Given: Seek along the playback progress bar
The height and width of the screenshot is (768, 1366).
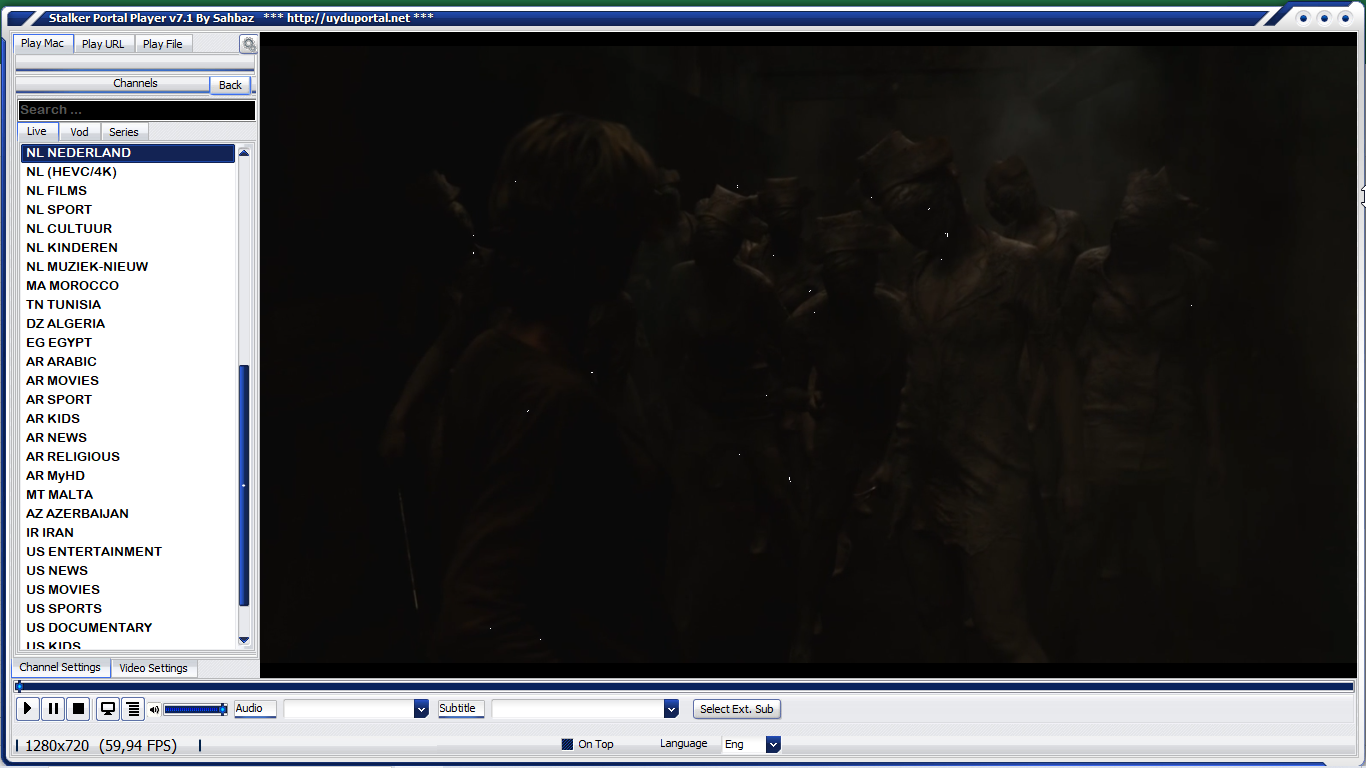Looking at the screenshot, I should click(x=685, y=687).
